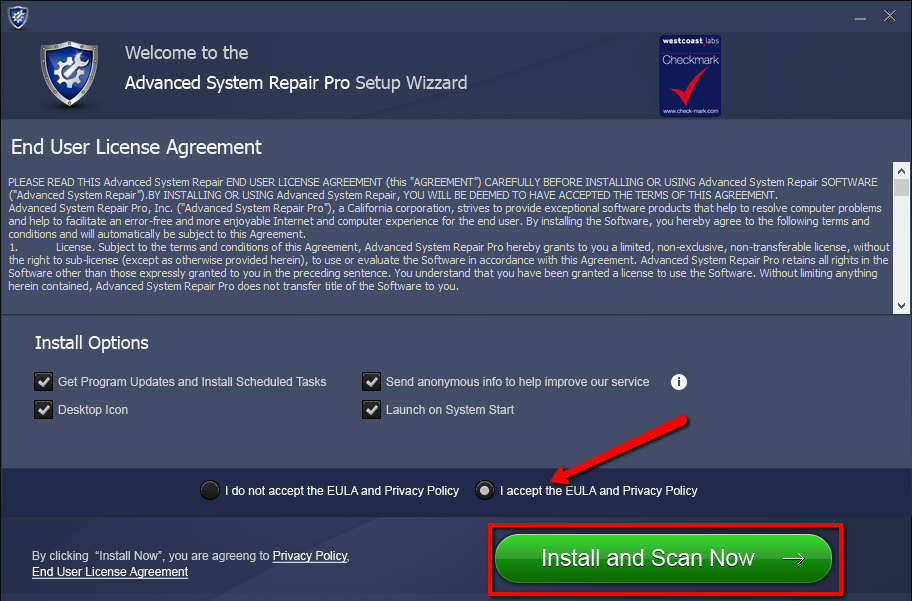The image size is (912, 601).
Task: Click Install and Scan Now button
Action: pos(664,559)
